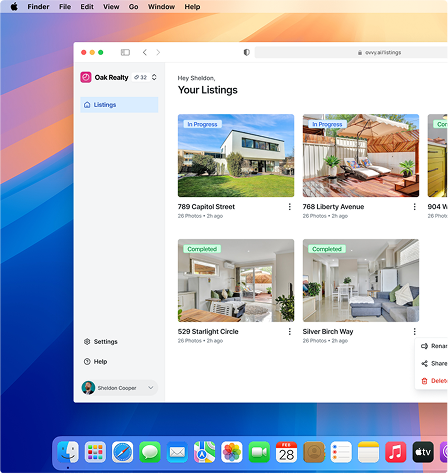Open FaceTime from the dock
Screen dimensions: 448x474
click(259, 452)
